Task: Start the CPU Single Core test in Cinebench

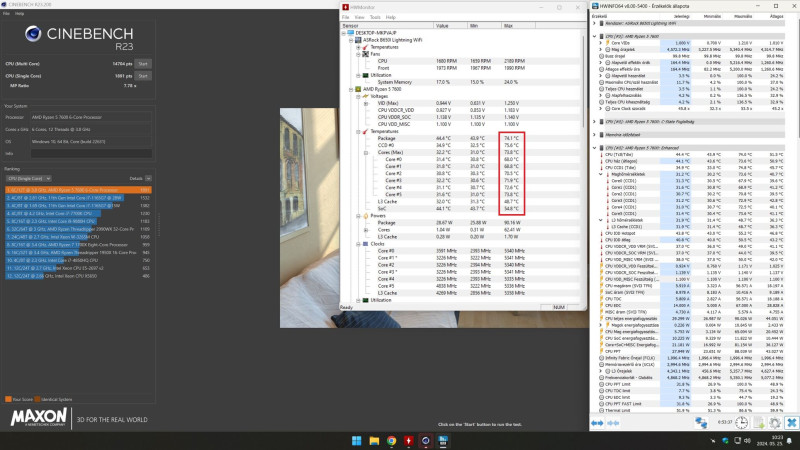Action: tap(143, 76)
